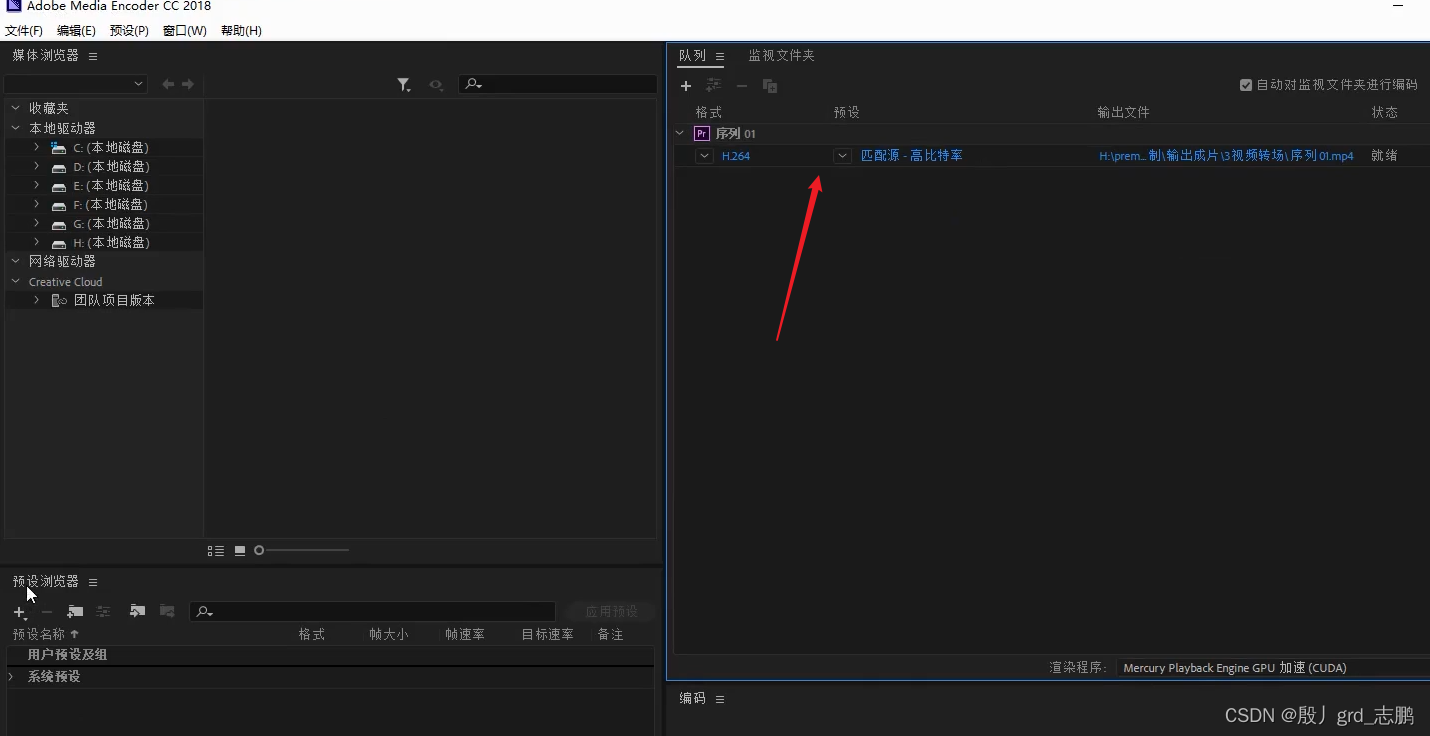The image size is (1430, 736).
Task: Click the 匹配源 - 高比特率 preset link
Action: [912, 156]
